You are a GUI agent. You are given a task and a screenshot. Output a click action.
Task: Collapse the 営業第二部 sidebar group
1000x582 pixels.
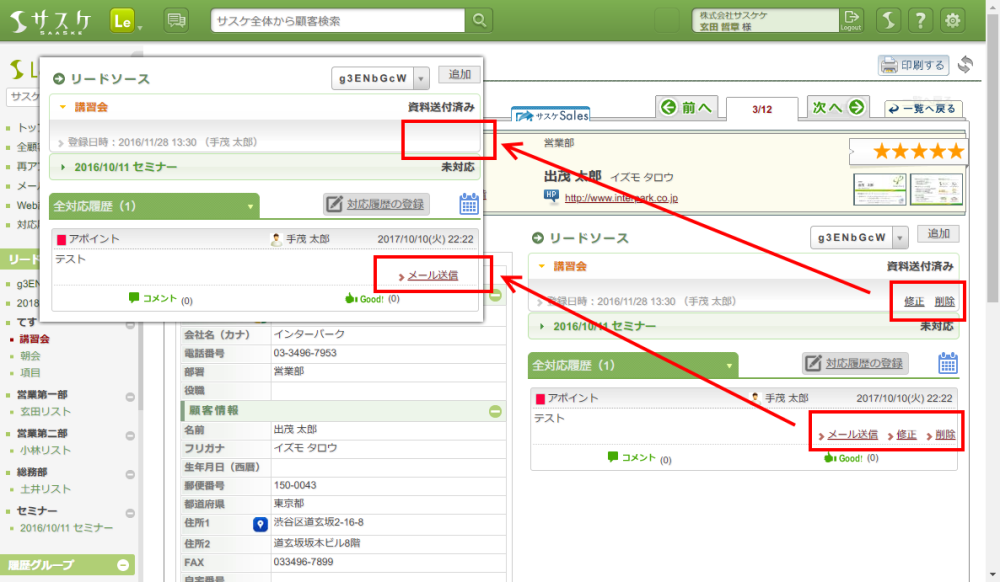point(130,435)
